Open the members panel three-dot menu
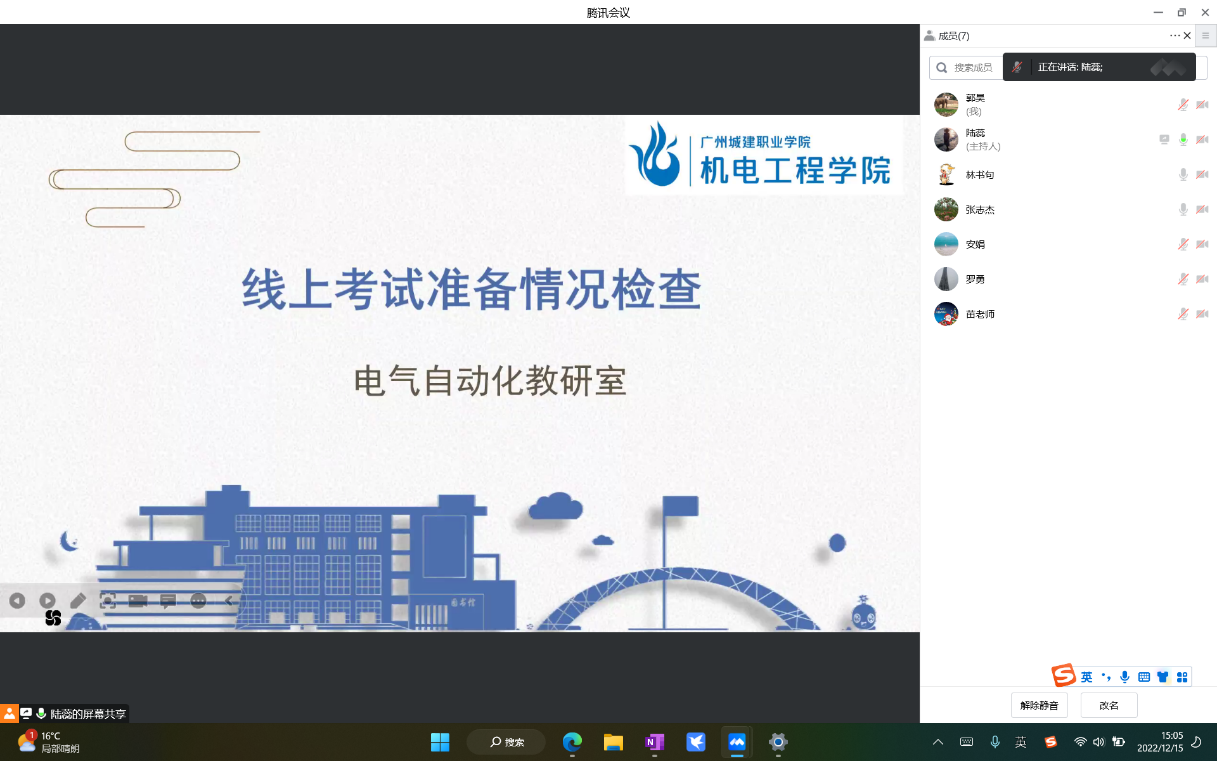The image size is (1217, 761). click(1174, 36)
